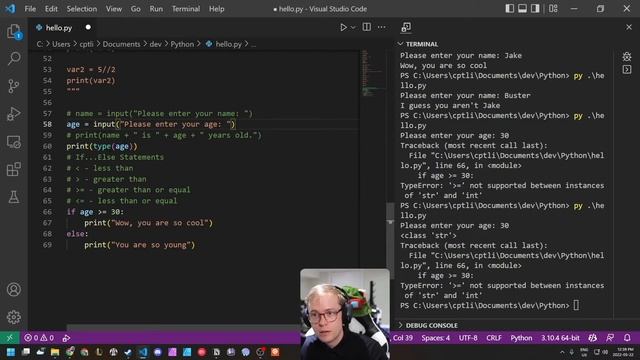The height and width of the screenshot is (360, 640).
Task: Click the debug launch status bar icon
Action: [66, 338]
